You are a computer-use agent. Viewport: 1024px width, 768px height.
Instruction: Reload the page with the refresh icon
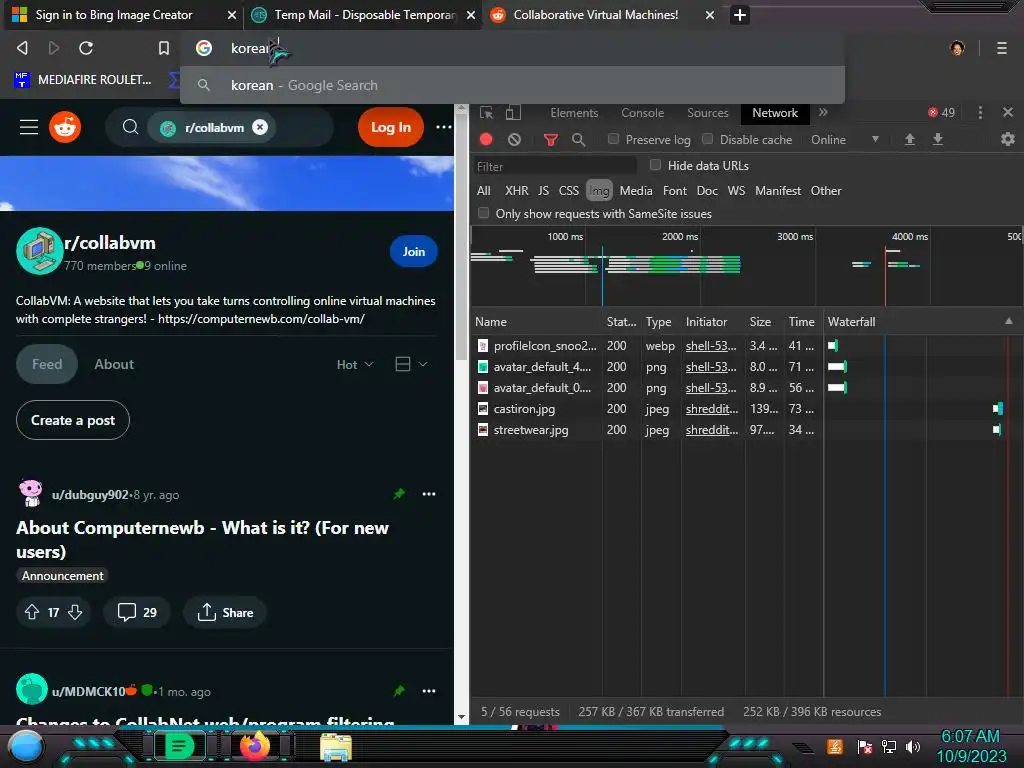pyautogui.click(x=86, y=48)
